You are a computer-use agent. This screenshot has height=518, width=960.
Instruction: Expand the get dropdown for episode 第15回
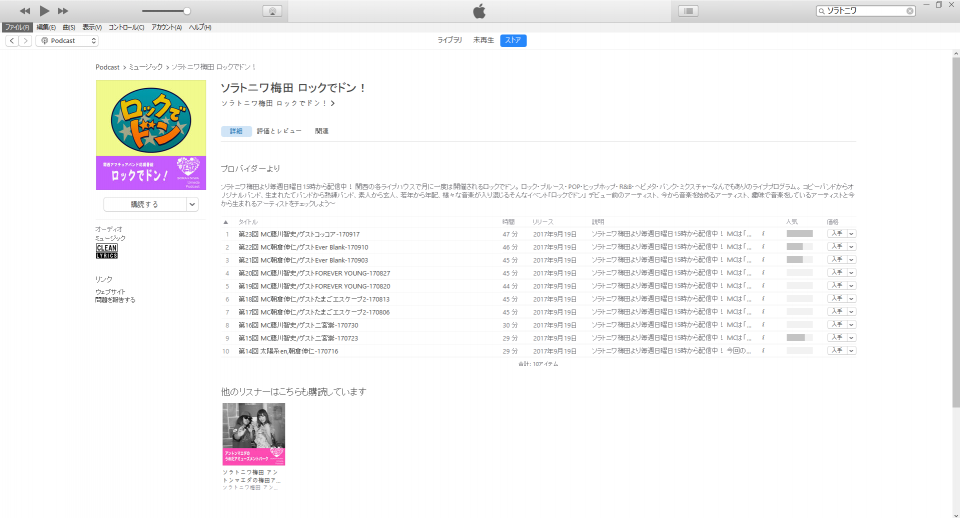click(851, 337)
